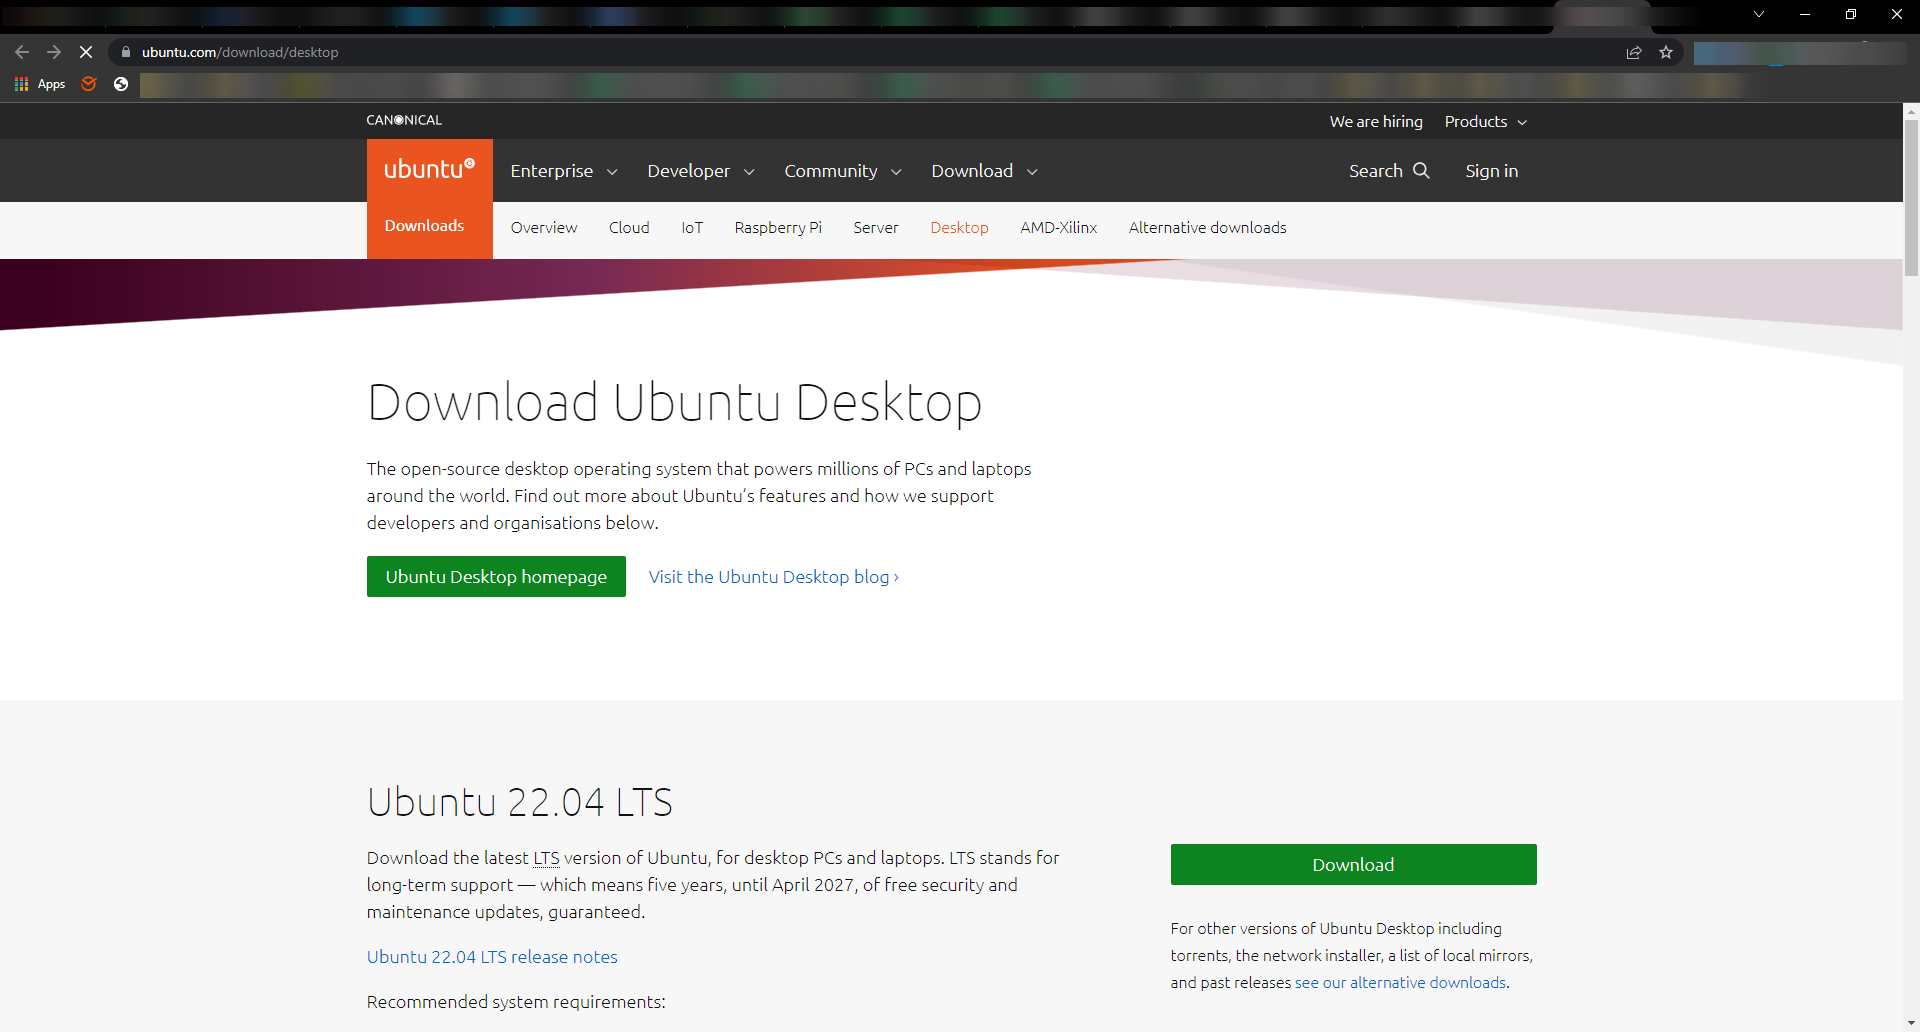The image size is (1920, 1032).
Task: Open the tab search chevron
Action: coord(1759,14)
